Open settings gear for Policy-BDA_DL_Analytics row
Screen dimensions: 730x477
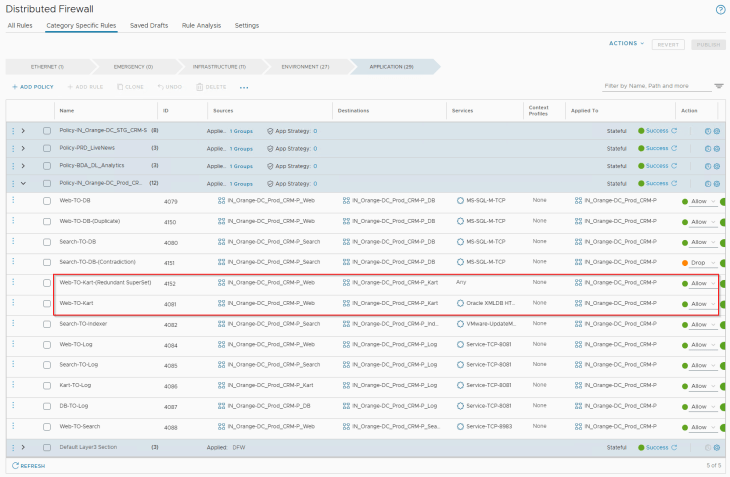pos(716,166)
